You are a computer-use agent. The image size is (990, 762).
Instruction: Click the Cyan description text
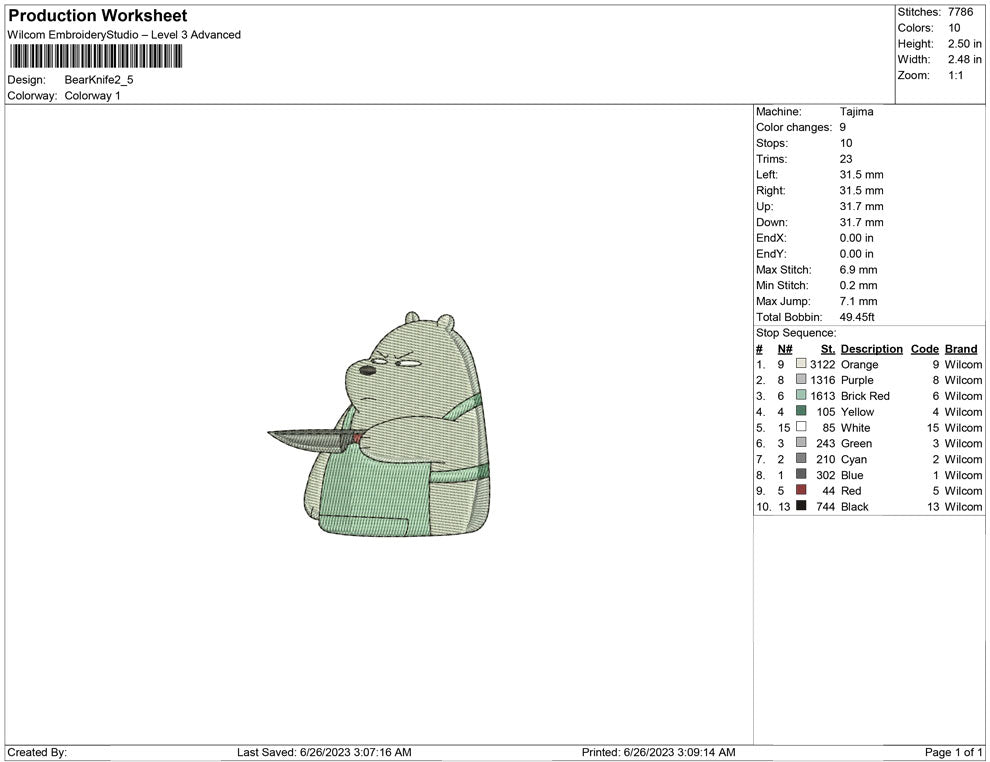854,459
